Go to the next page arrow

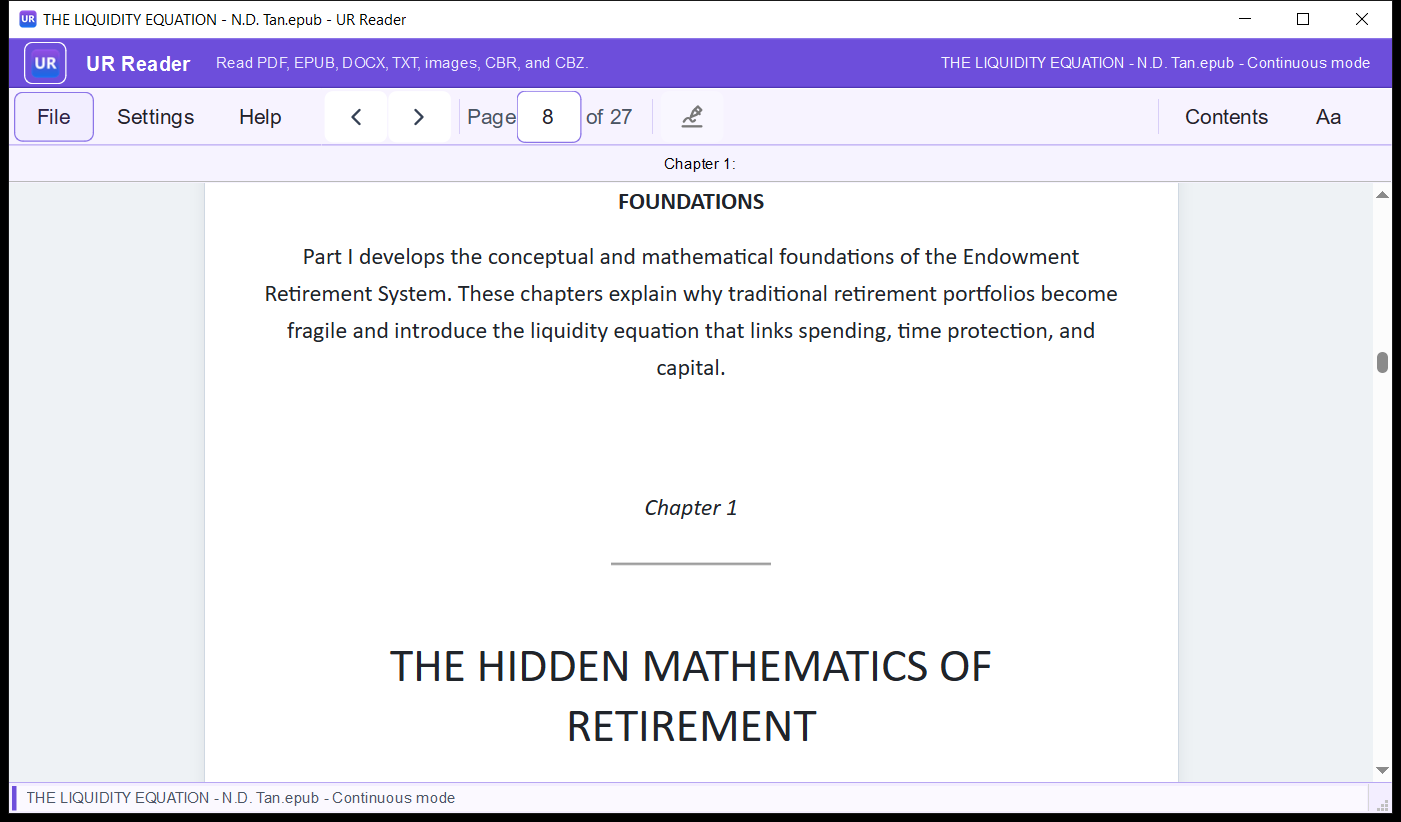coord(419,117)
